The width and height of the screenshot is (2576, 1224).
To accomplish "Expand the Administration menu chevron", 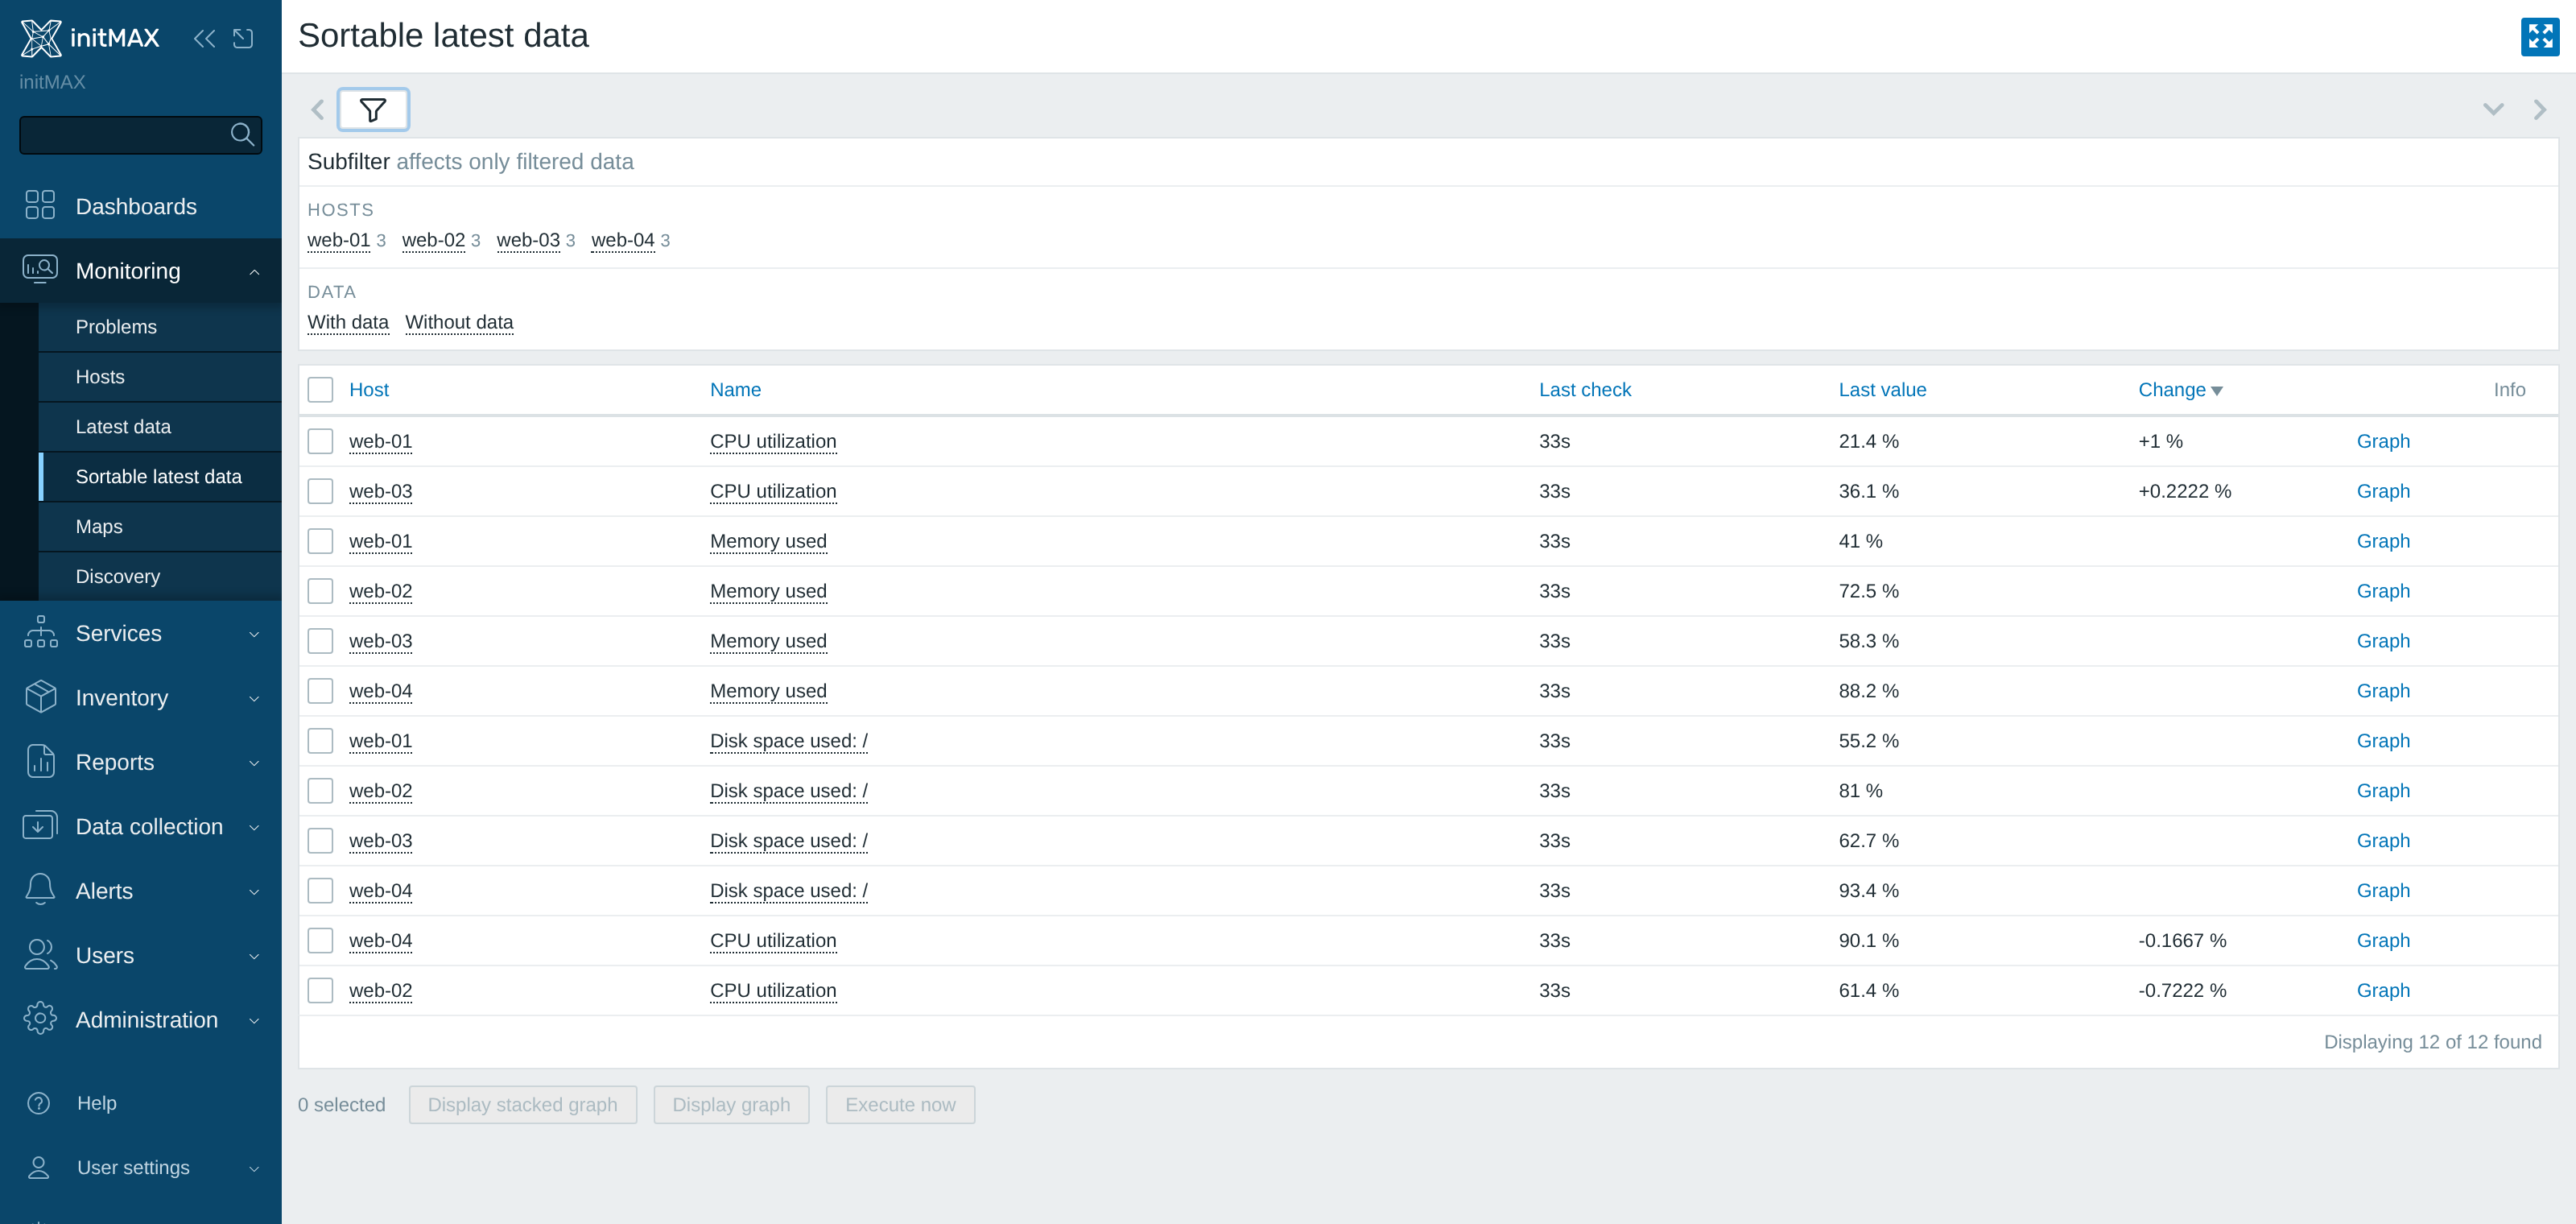I will point(254,1021).
